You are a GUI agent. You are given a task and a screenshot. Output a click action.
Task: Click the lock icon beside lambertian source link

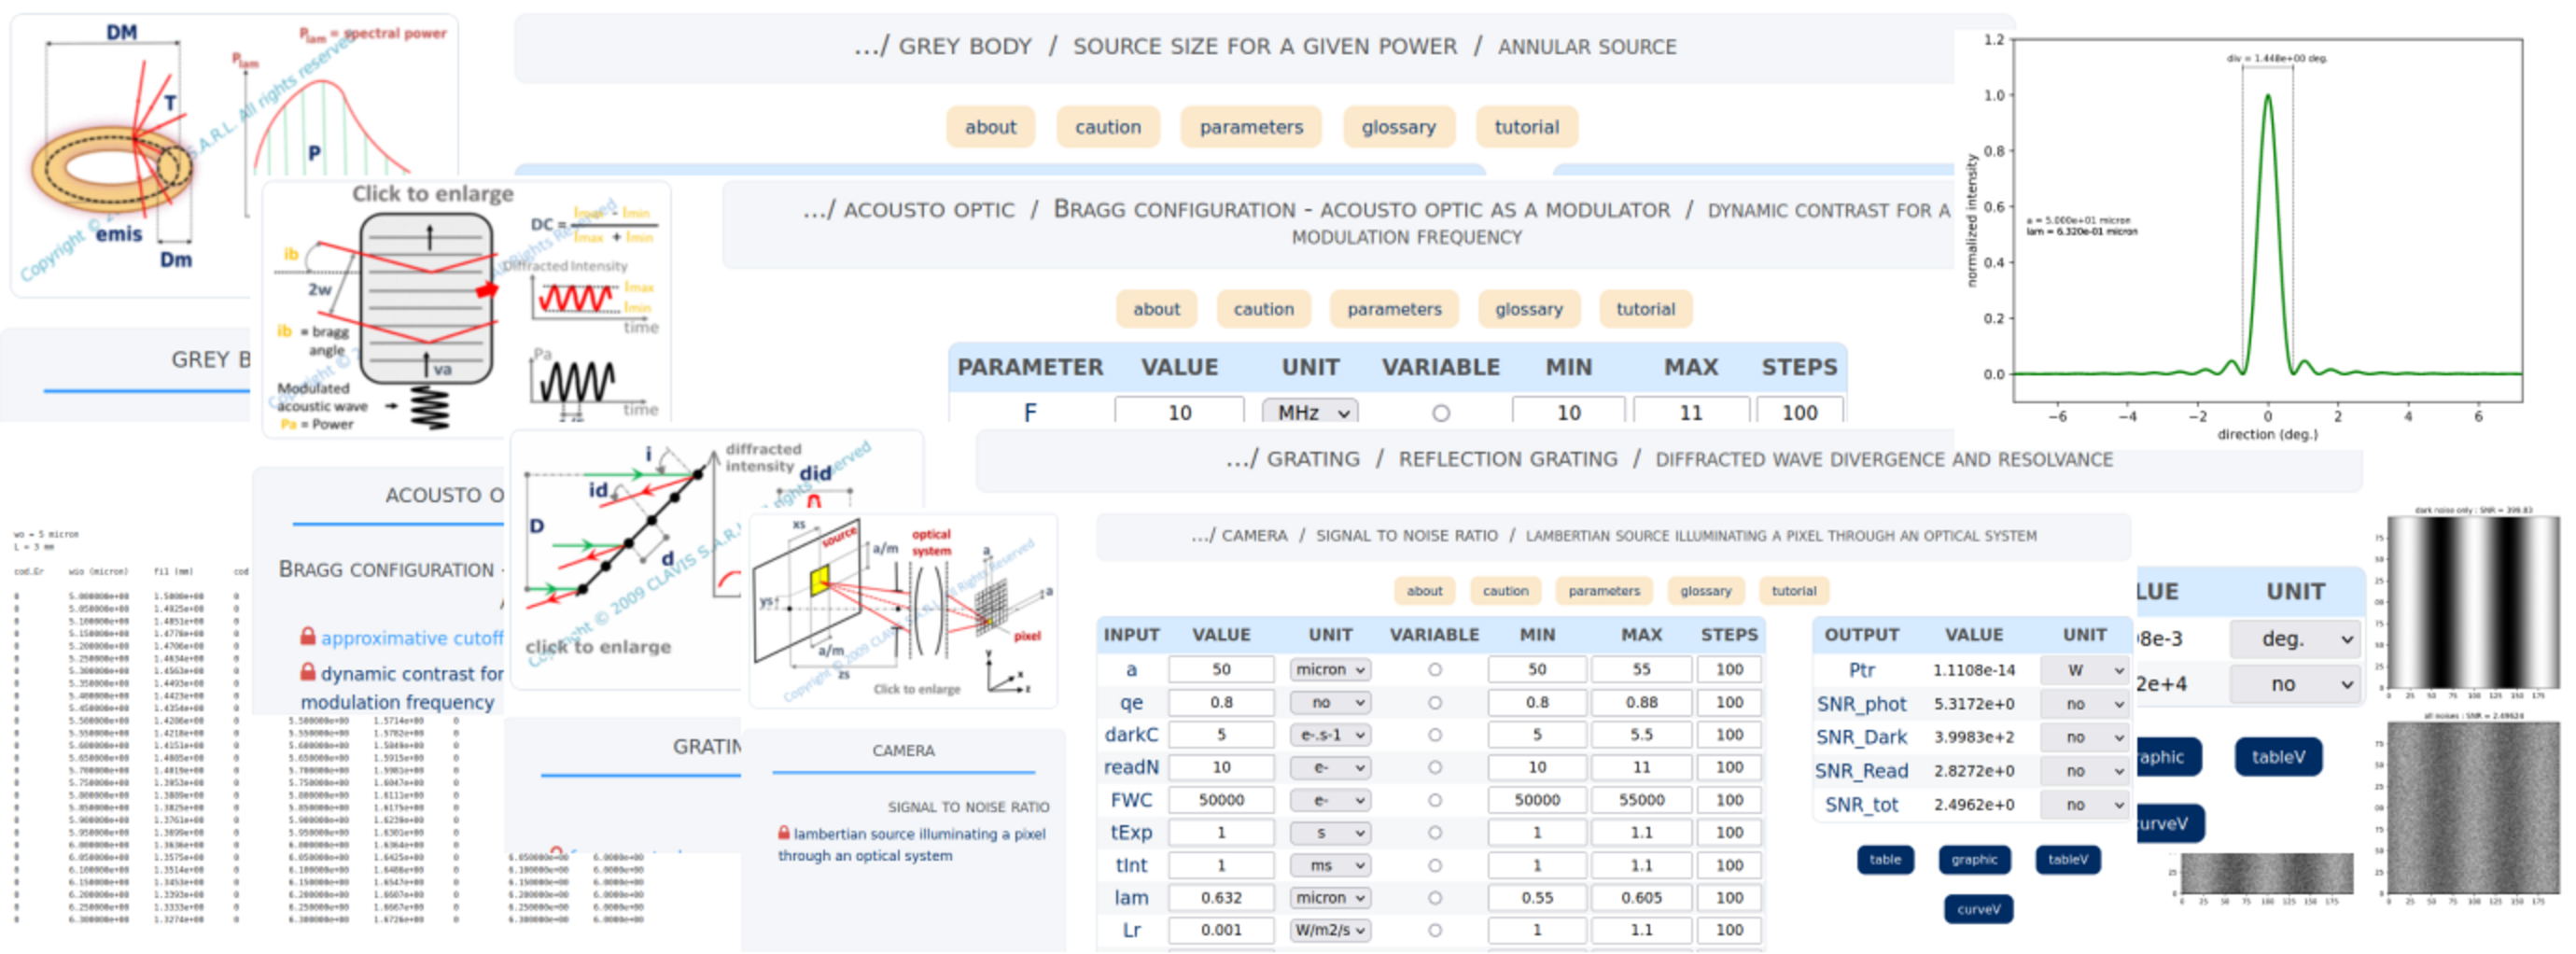784,832
